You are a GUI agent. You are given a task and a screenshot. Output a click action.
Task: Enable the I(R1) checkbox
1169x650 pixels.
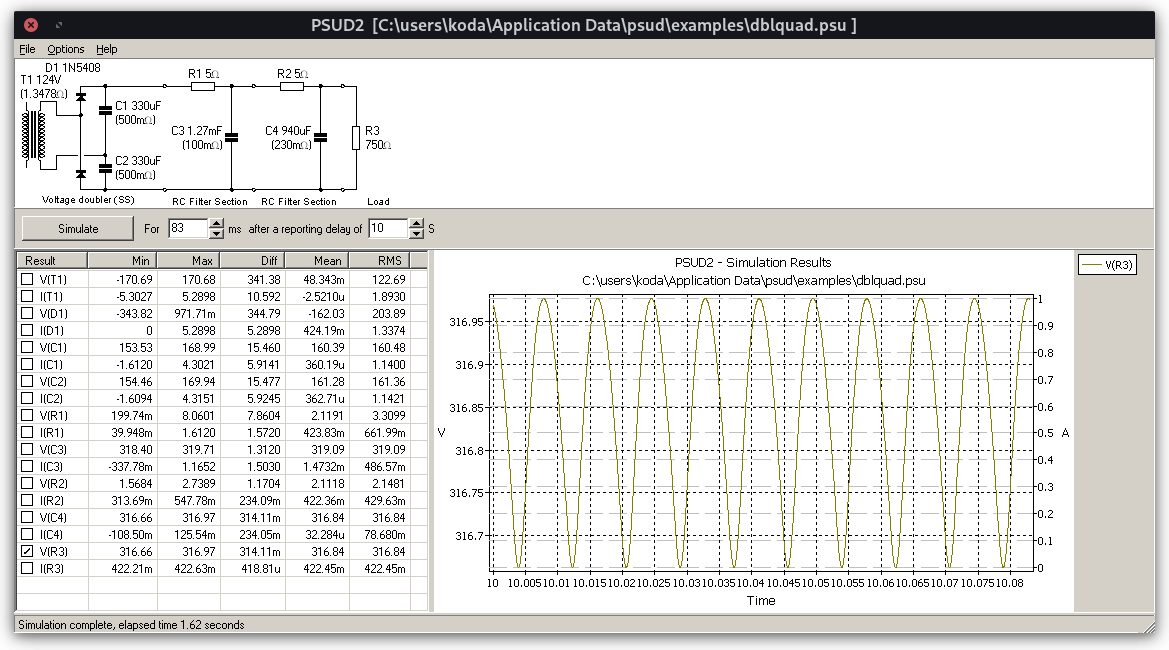point(27,432)
